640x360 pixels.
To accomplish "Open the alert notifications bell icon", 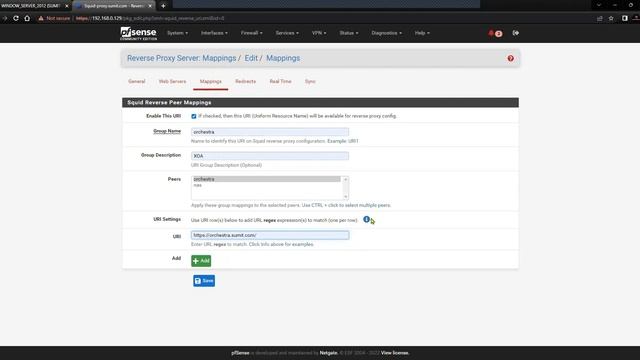I will click(491, 33).
